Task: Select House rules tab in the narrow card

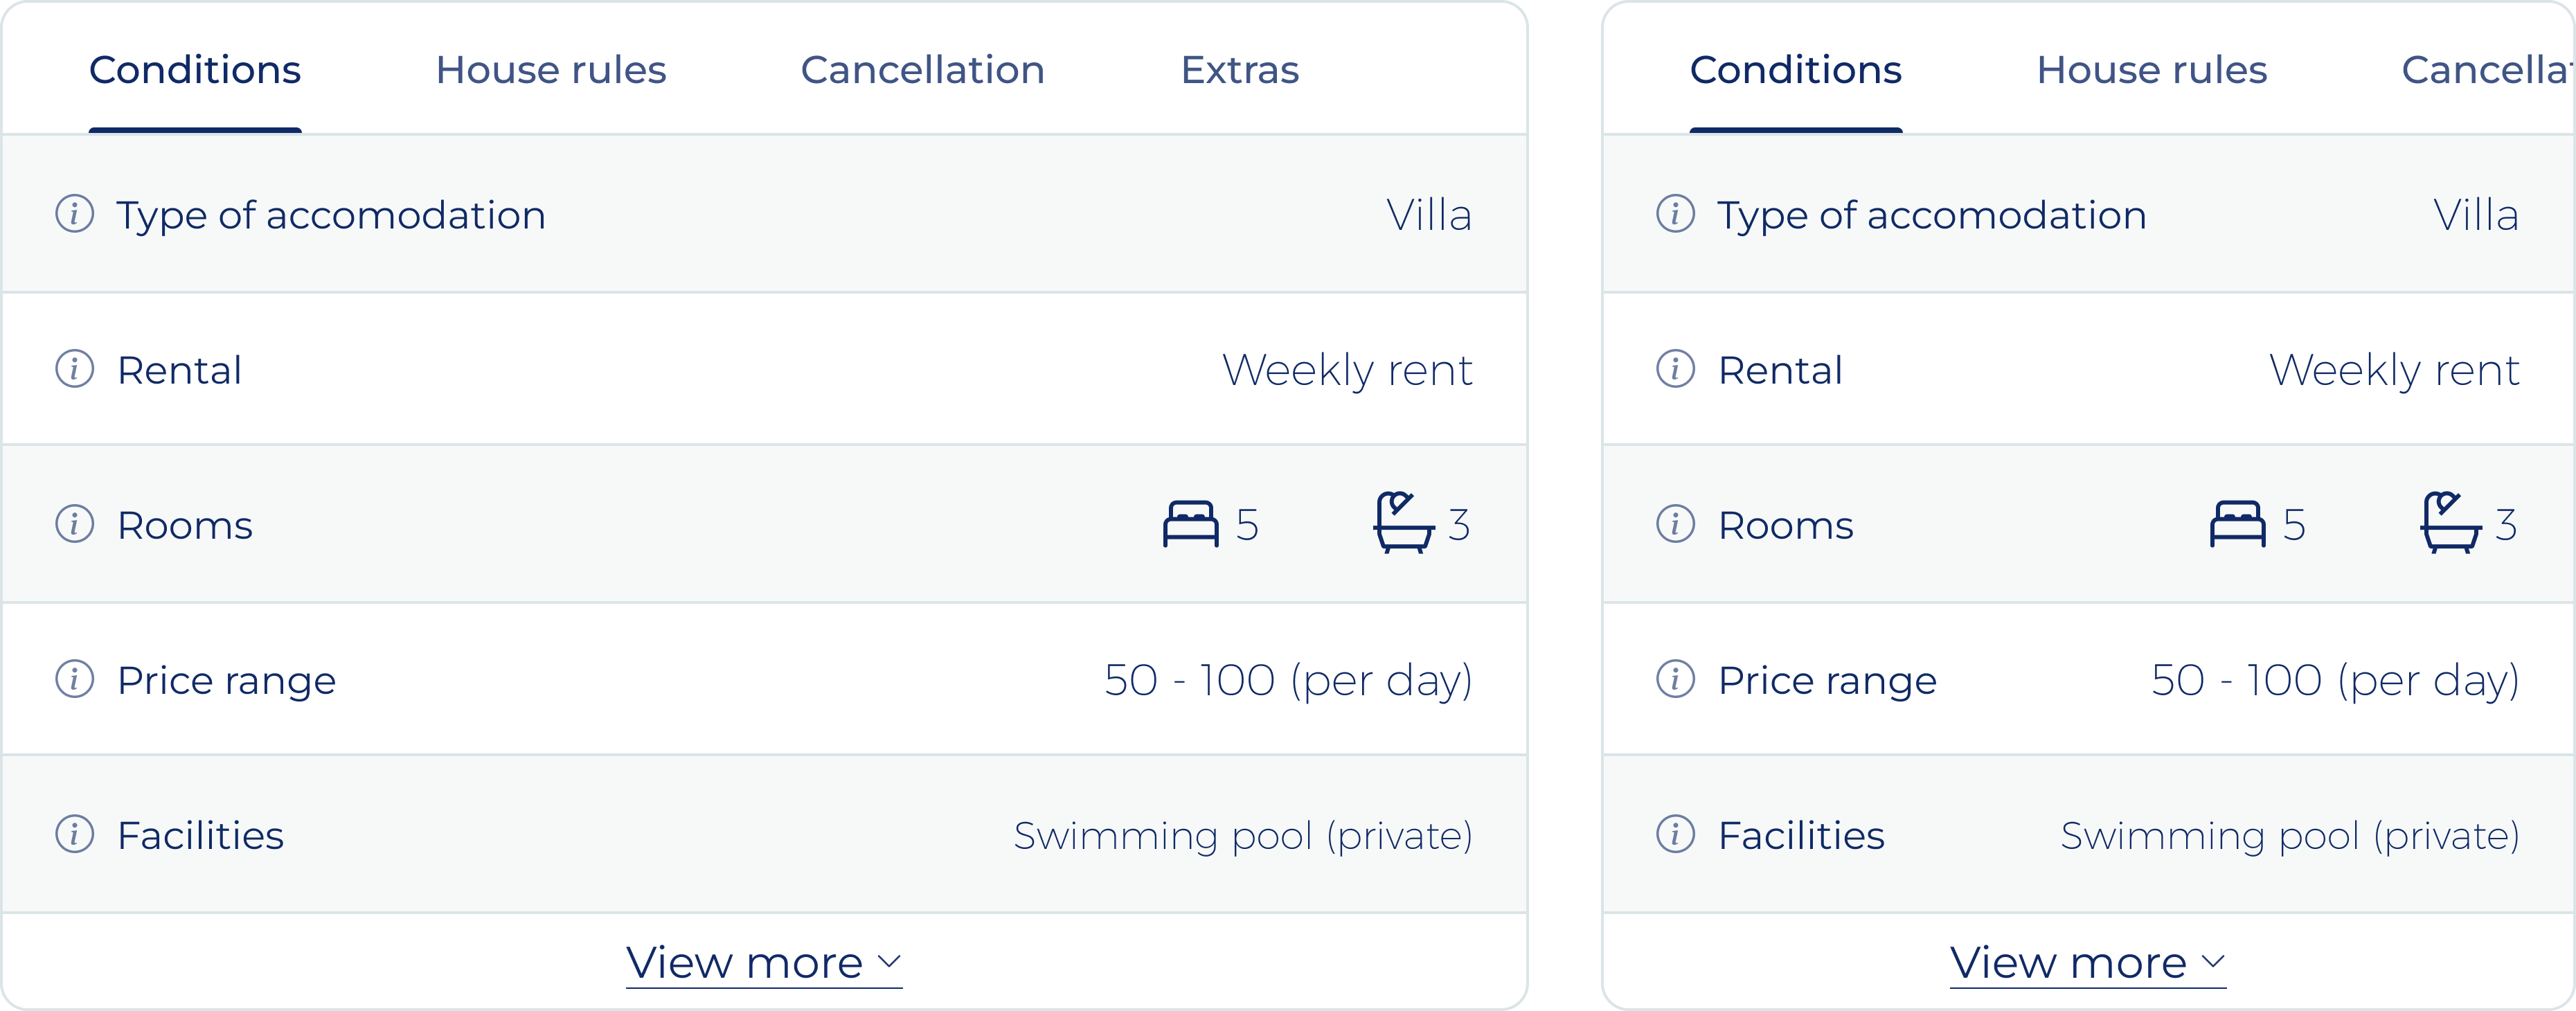Action: click(2151, 70)
